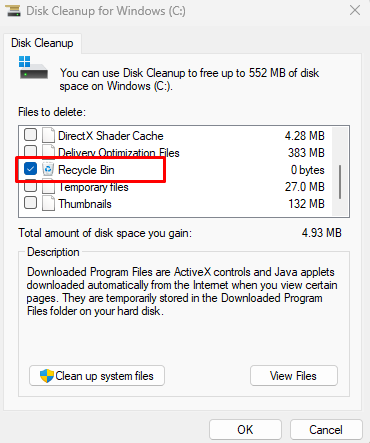Dismiss dialog with Cancel button
370x443 pixels.
coord(326,430)
